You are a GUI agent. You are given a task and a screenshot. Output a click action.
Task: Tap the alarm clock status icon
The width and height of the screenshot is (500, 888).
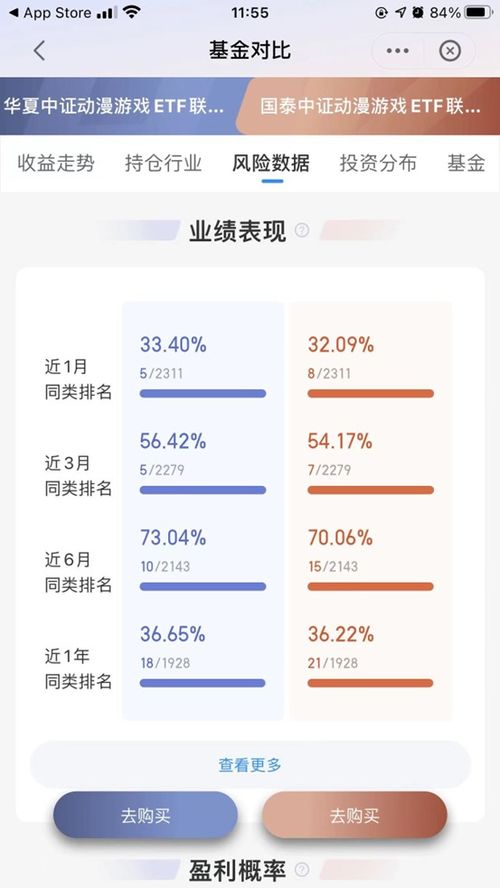[x=418, y=12]
